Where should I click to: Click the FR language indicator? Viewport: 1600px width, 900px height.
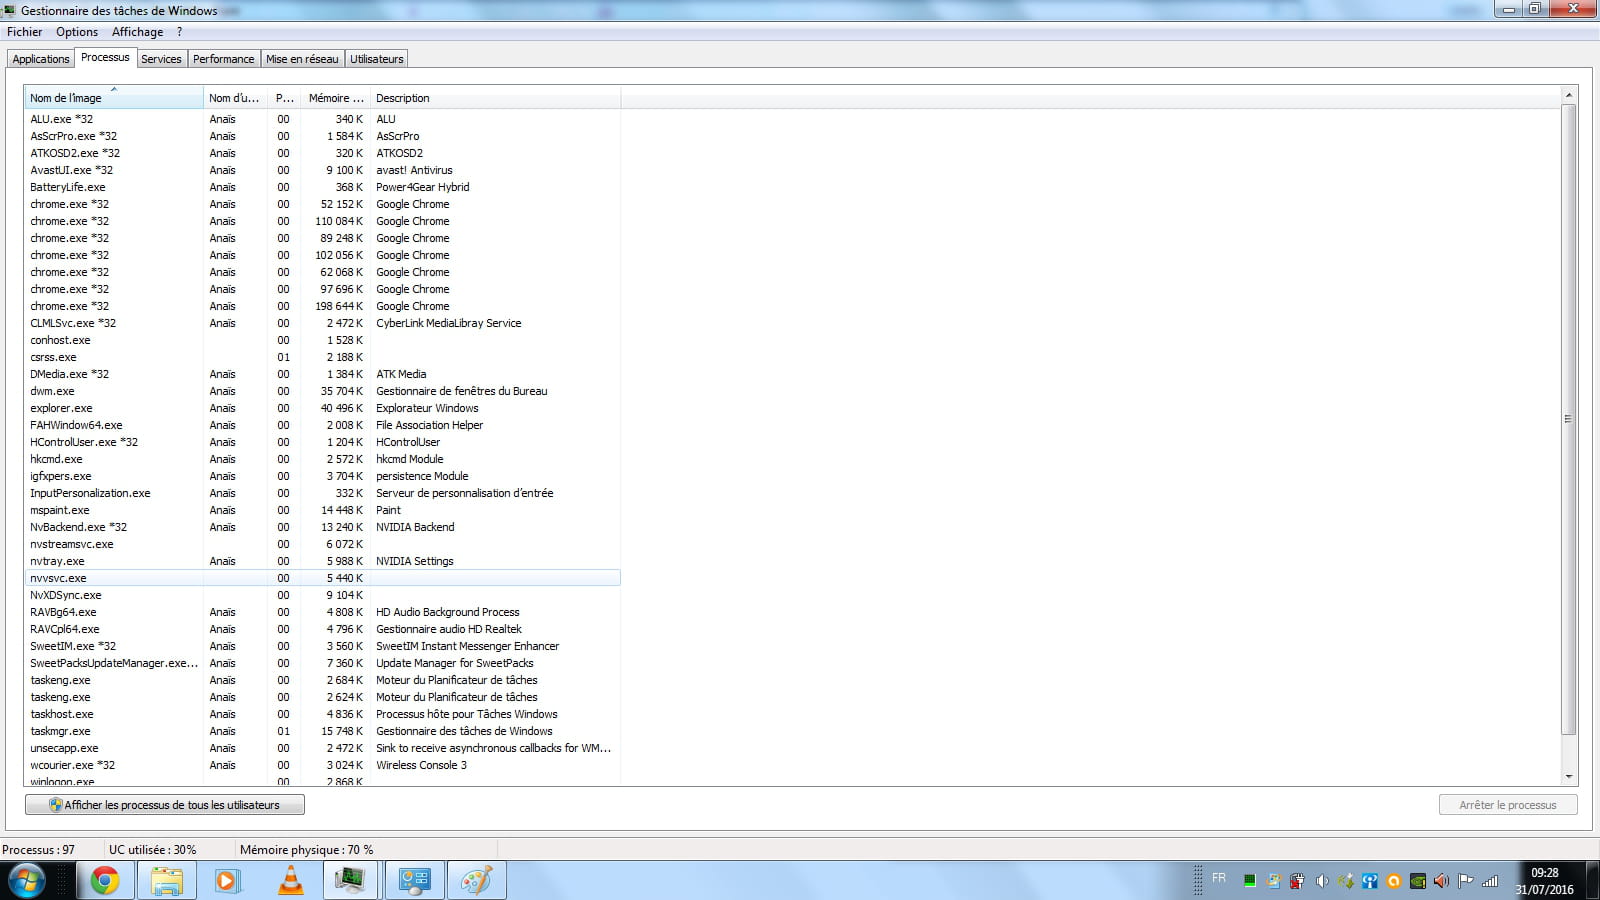coord(1219,878)
